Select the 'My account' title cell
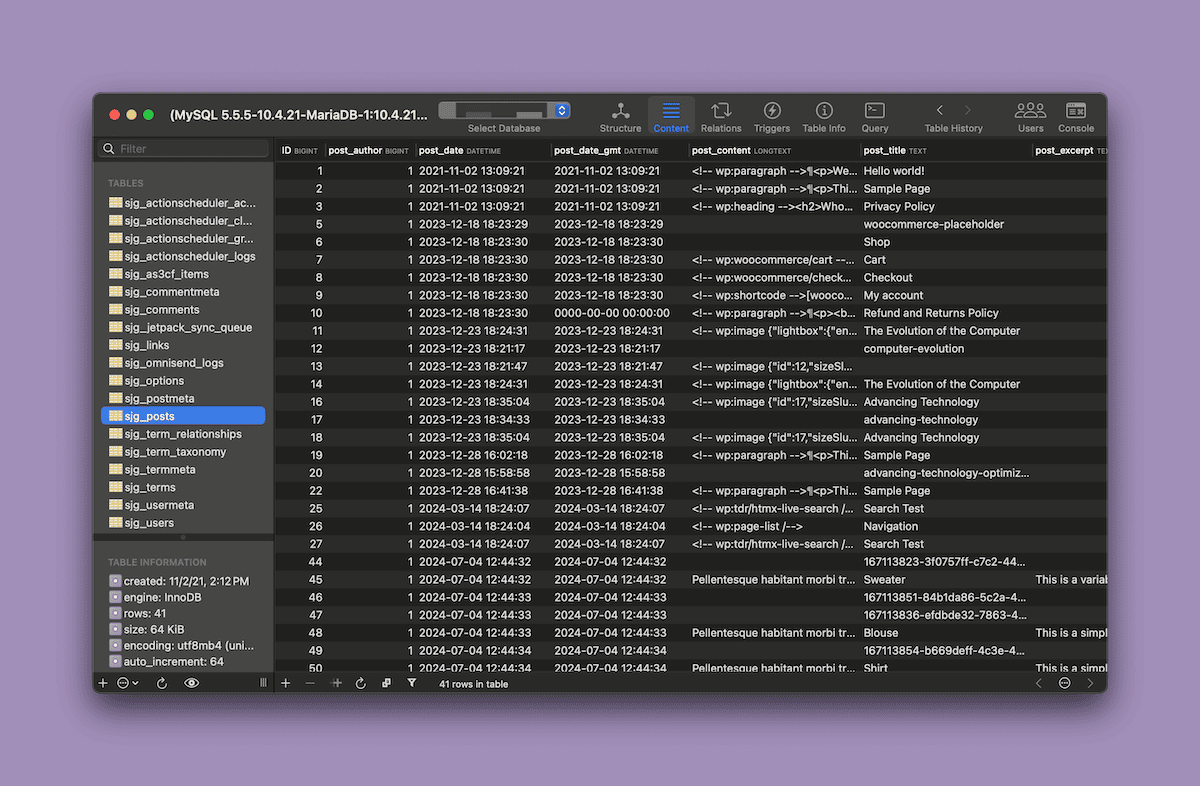Screen dimensions: 1200x786 (946, 295)
